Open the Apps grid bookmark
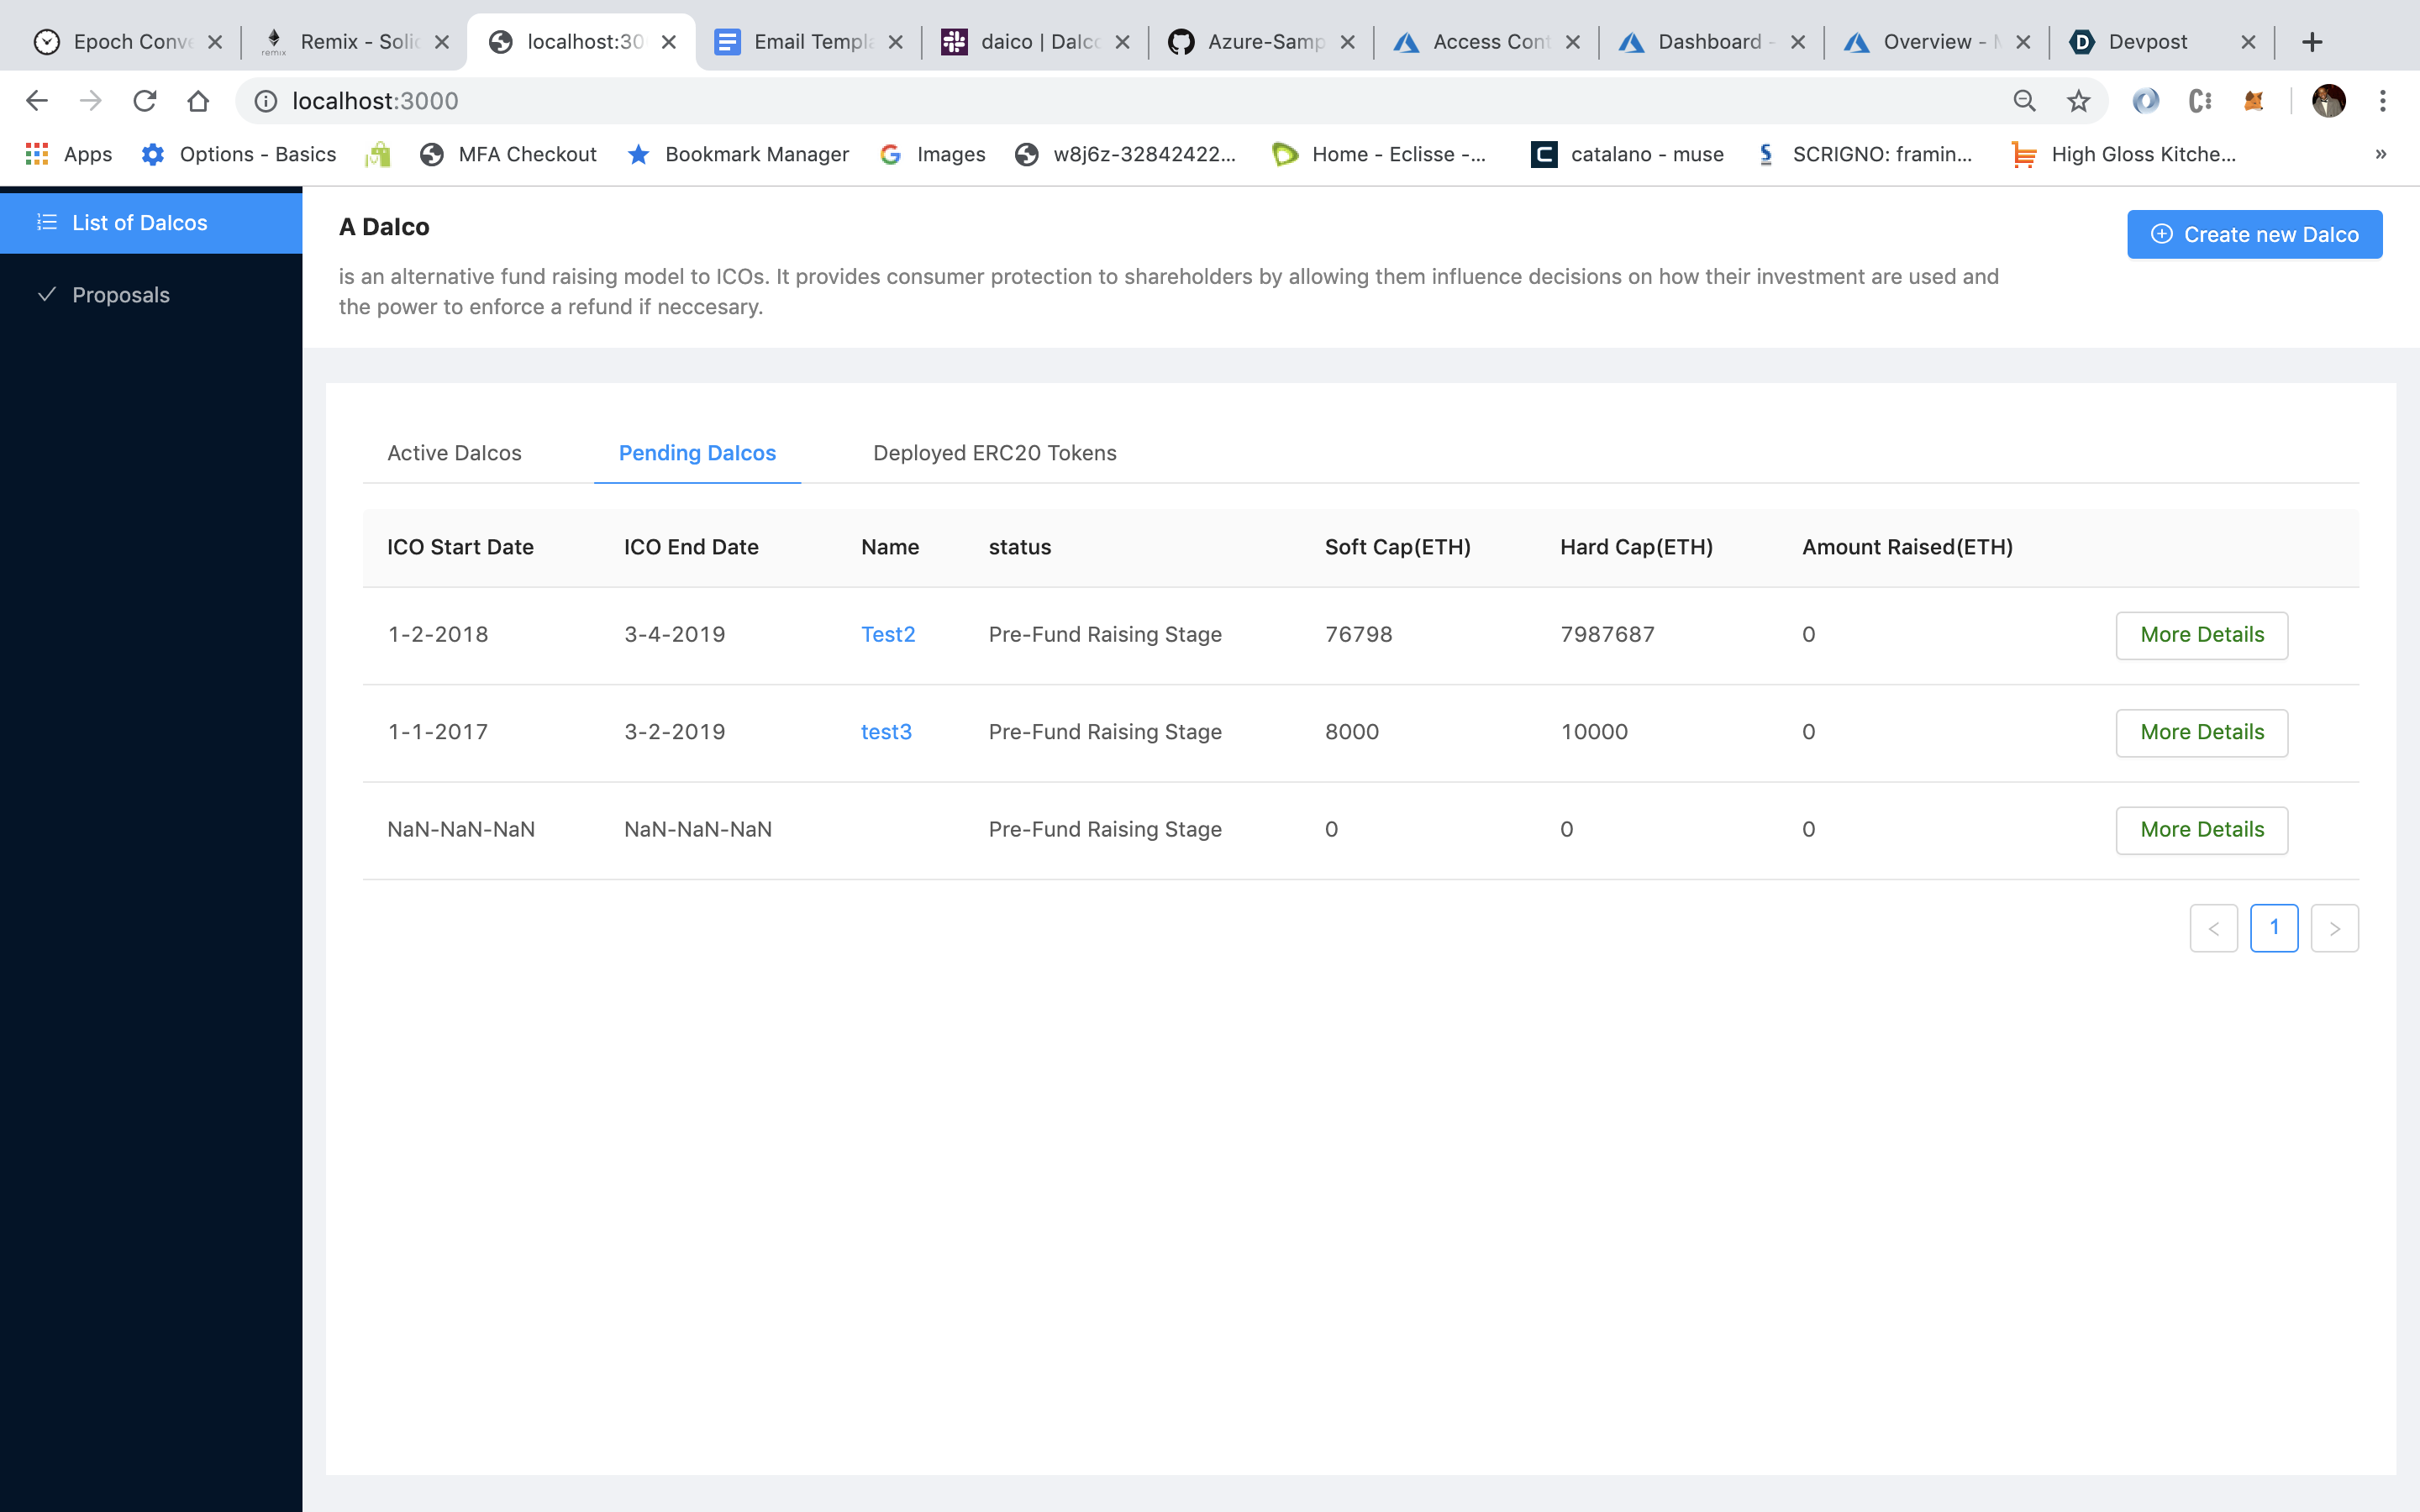The width and height of the screenshot is (2420, 1512). [68, 154]
